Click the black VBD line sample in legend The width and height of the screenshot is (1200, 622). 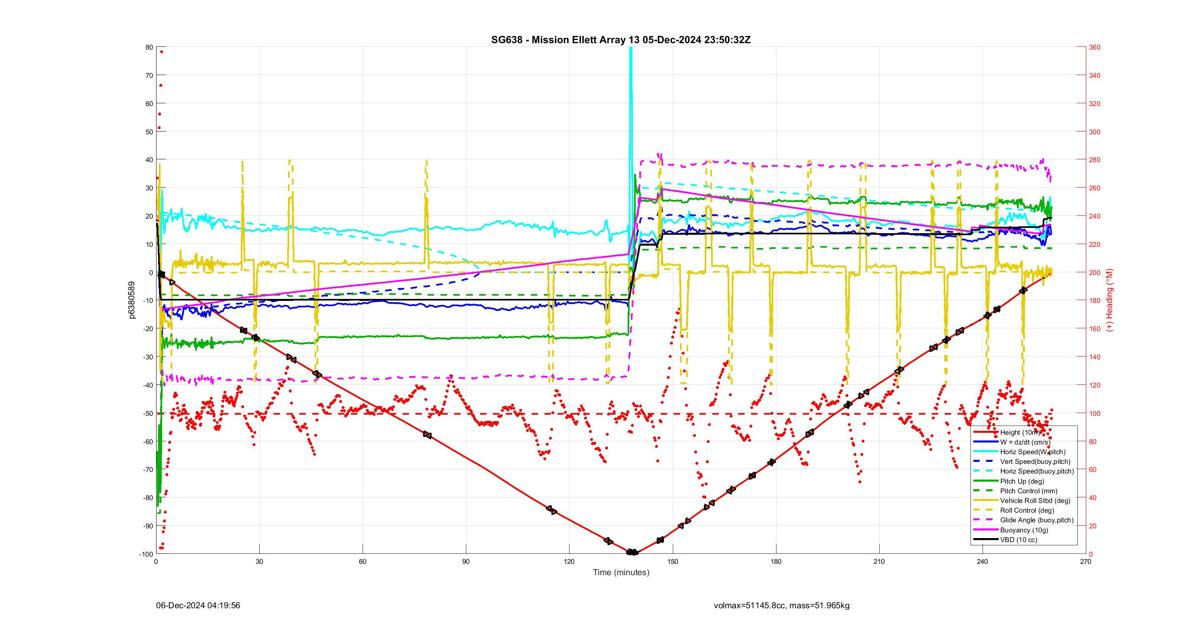point(985,540)
